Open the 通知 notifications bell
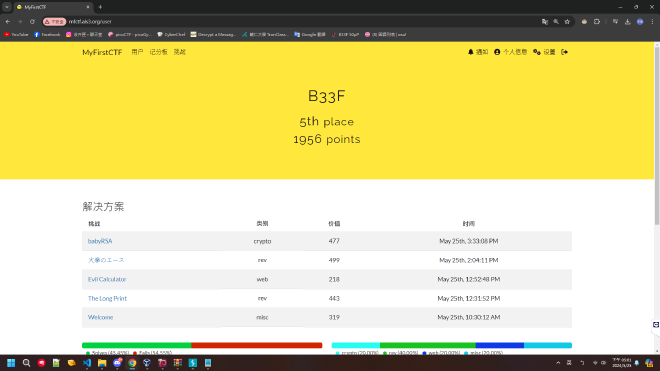Image resolution: width=660 pixels, height=371 pixels. click(478, 52)
